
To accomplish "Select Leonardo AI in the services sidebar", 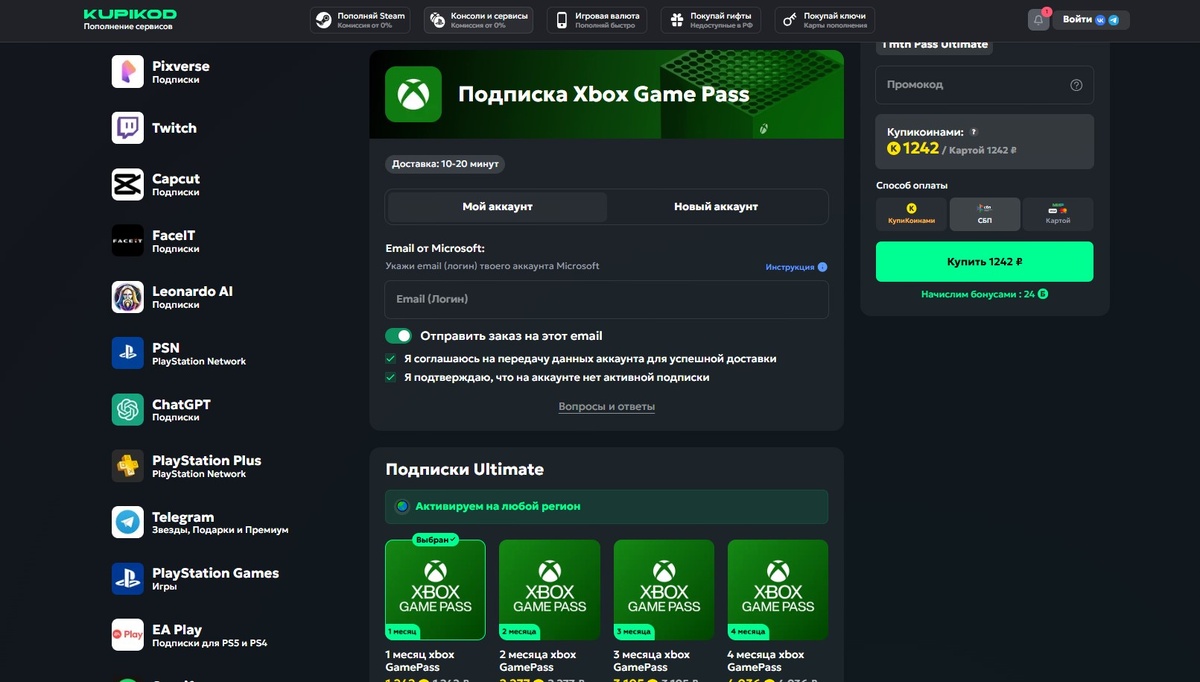I will [127, 296].
